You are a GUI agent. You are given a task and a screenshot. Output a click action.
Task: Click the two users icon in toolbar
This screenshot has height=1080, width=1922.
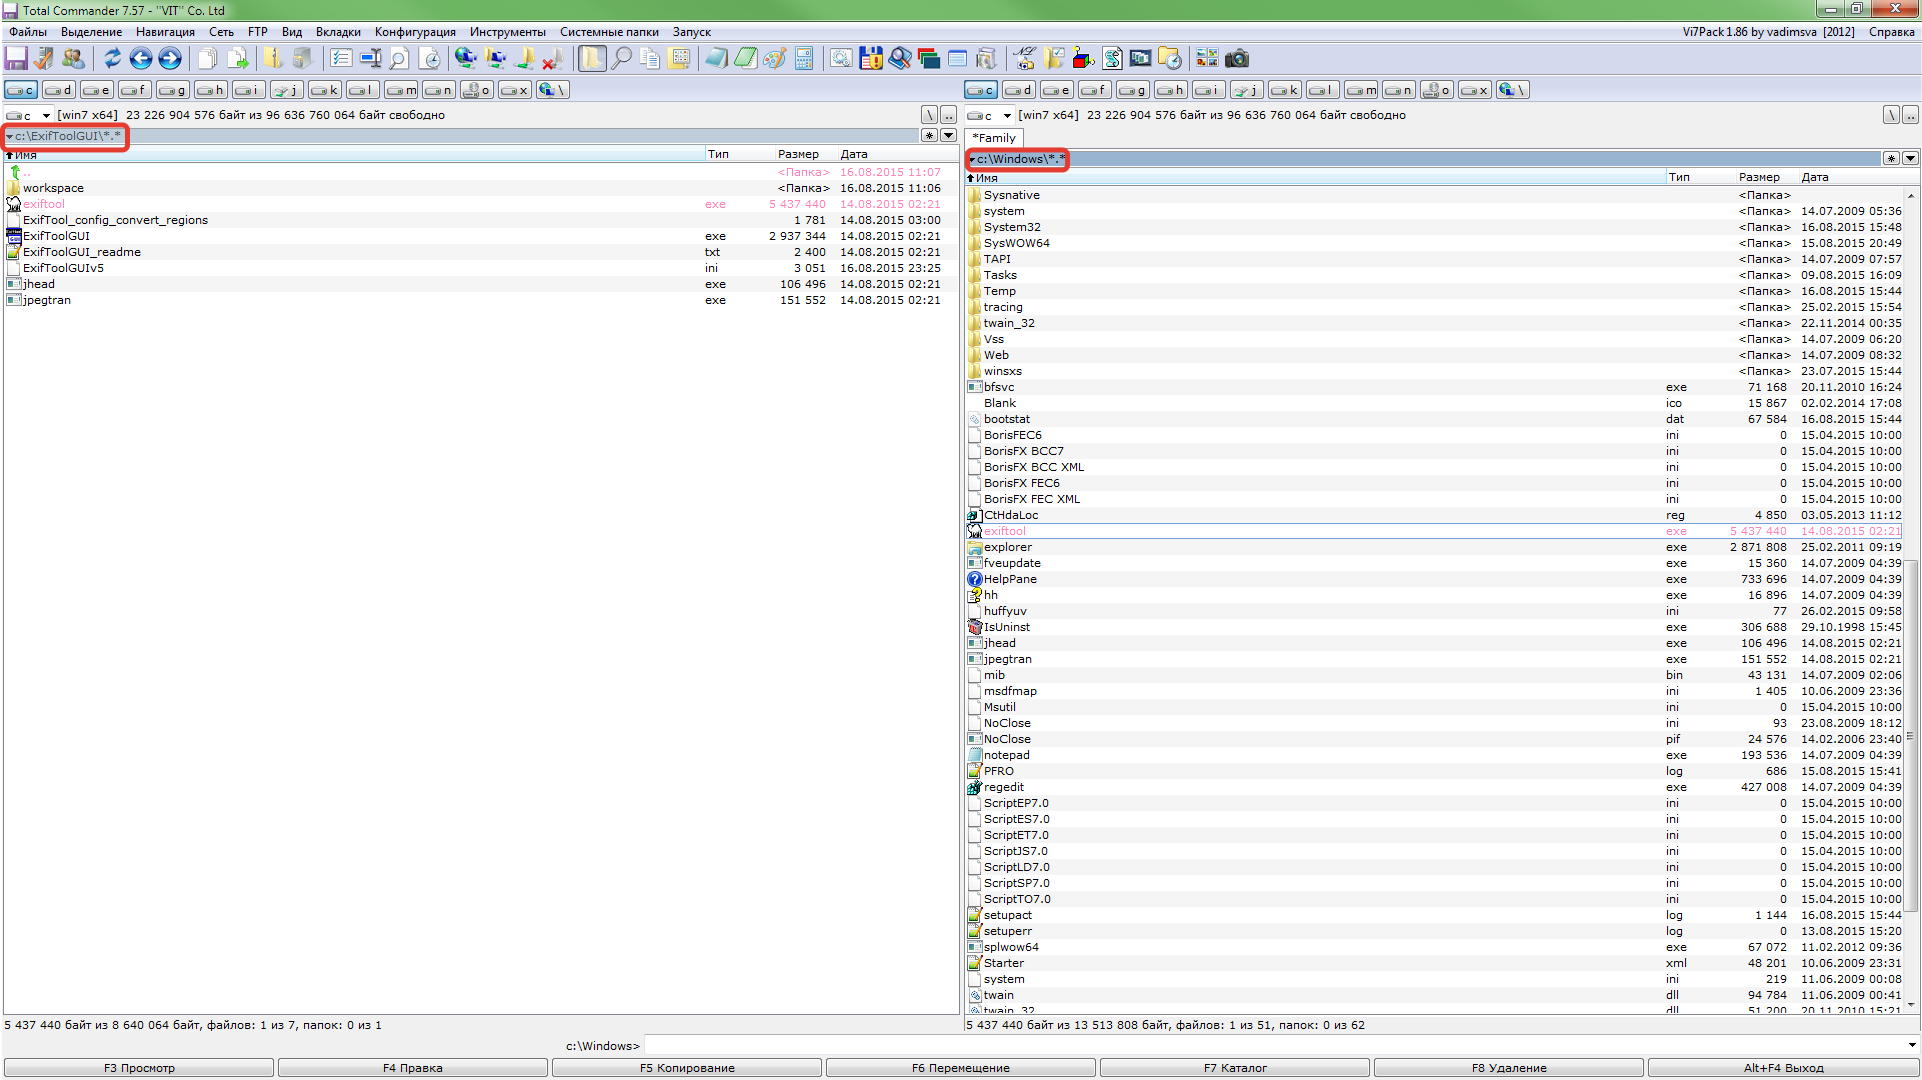click(x=73, y=58)
